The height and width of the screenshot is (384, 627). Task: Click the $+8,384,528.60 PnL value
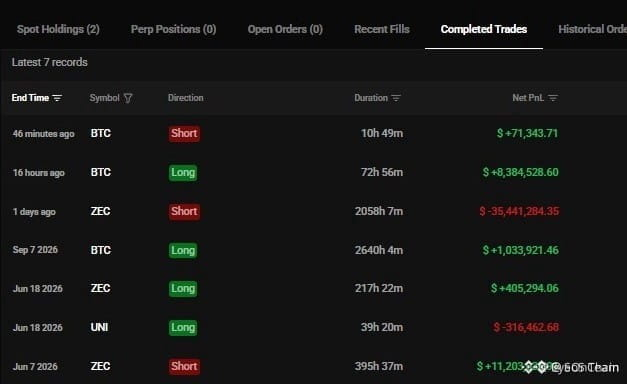pyautogui.click(x=520, y=172)
